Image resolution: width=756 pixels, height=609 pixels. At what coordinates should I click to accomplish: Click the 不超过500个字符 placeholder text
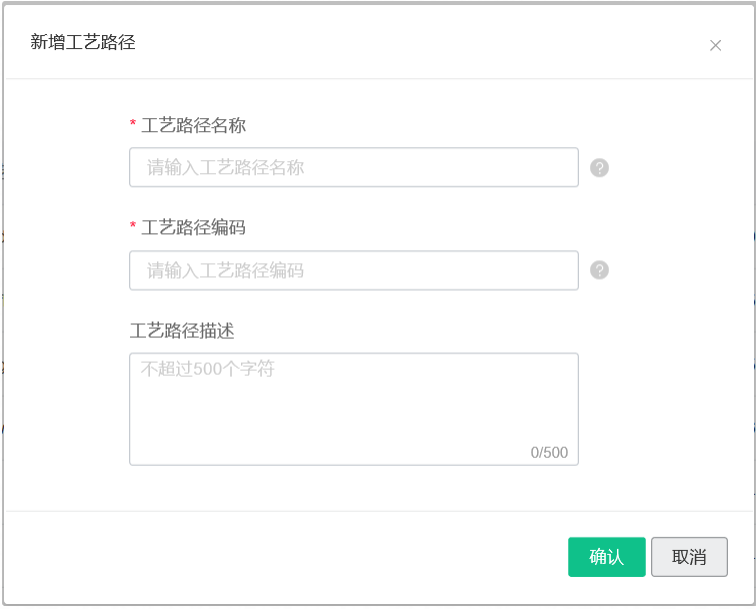(207, 369)
